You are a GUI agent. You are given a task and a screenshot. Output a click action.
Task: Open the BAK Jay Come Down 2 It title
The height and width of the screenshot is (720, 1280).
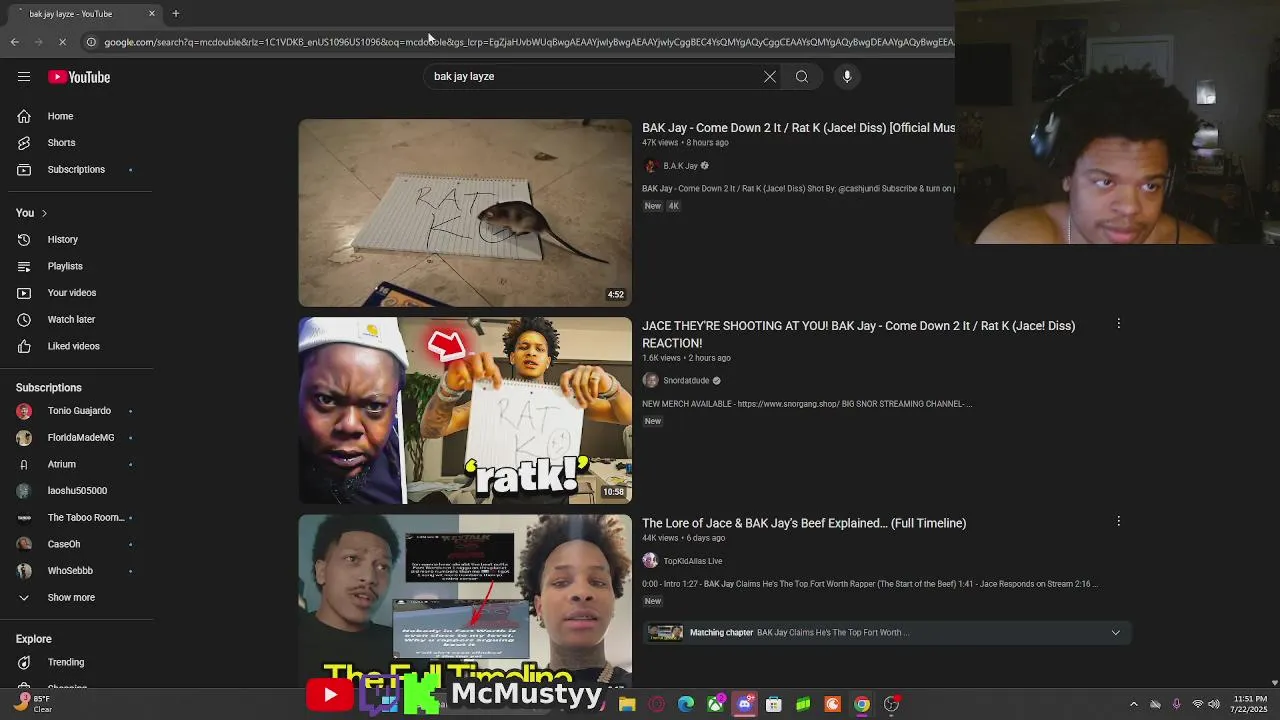[798, 128]
